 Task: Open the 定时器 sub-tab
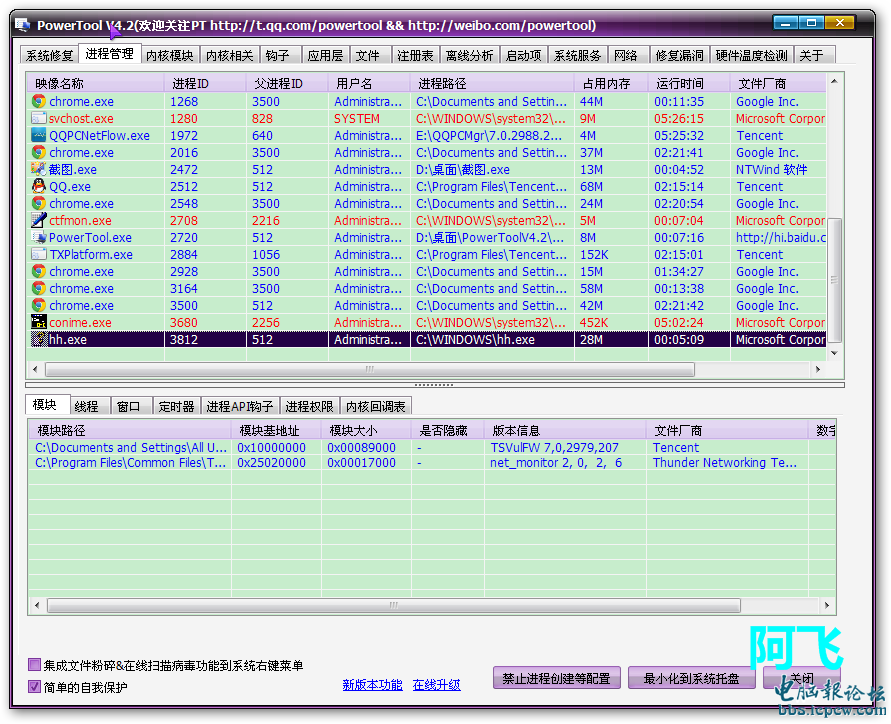(176, 406)
